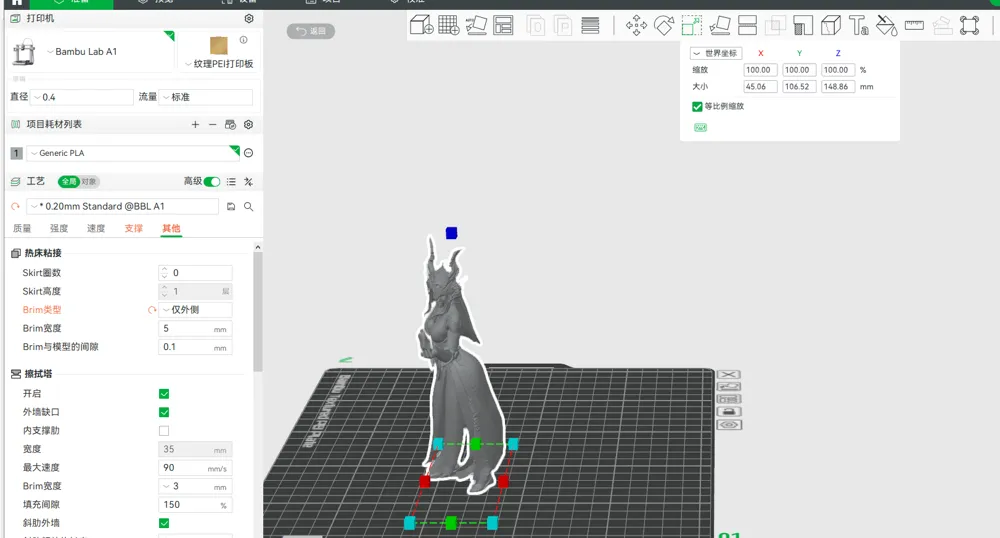Screen dimensions: 1000x538
Task: Click the settings panel scrollbar
Action: pos(258,312)
